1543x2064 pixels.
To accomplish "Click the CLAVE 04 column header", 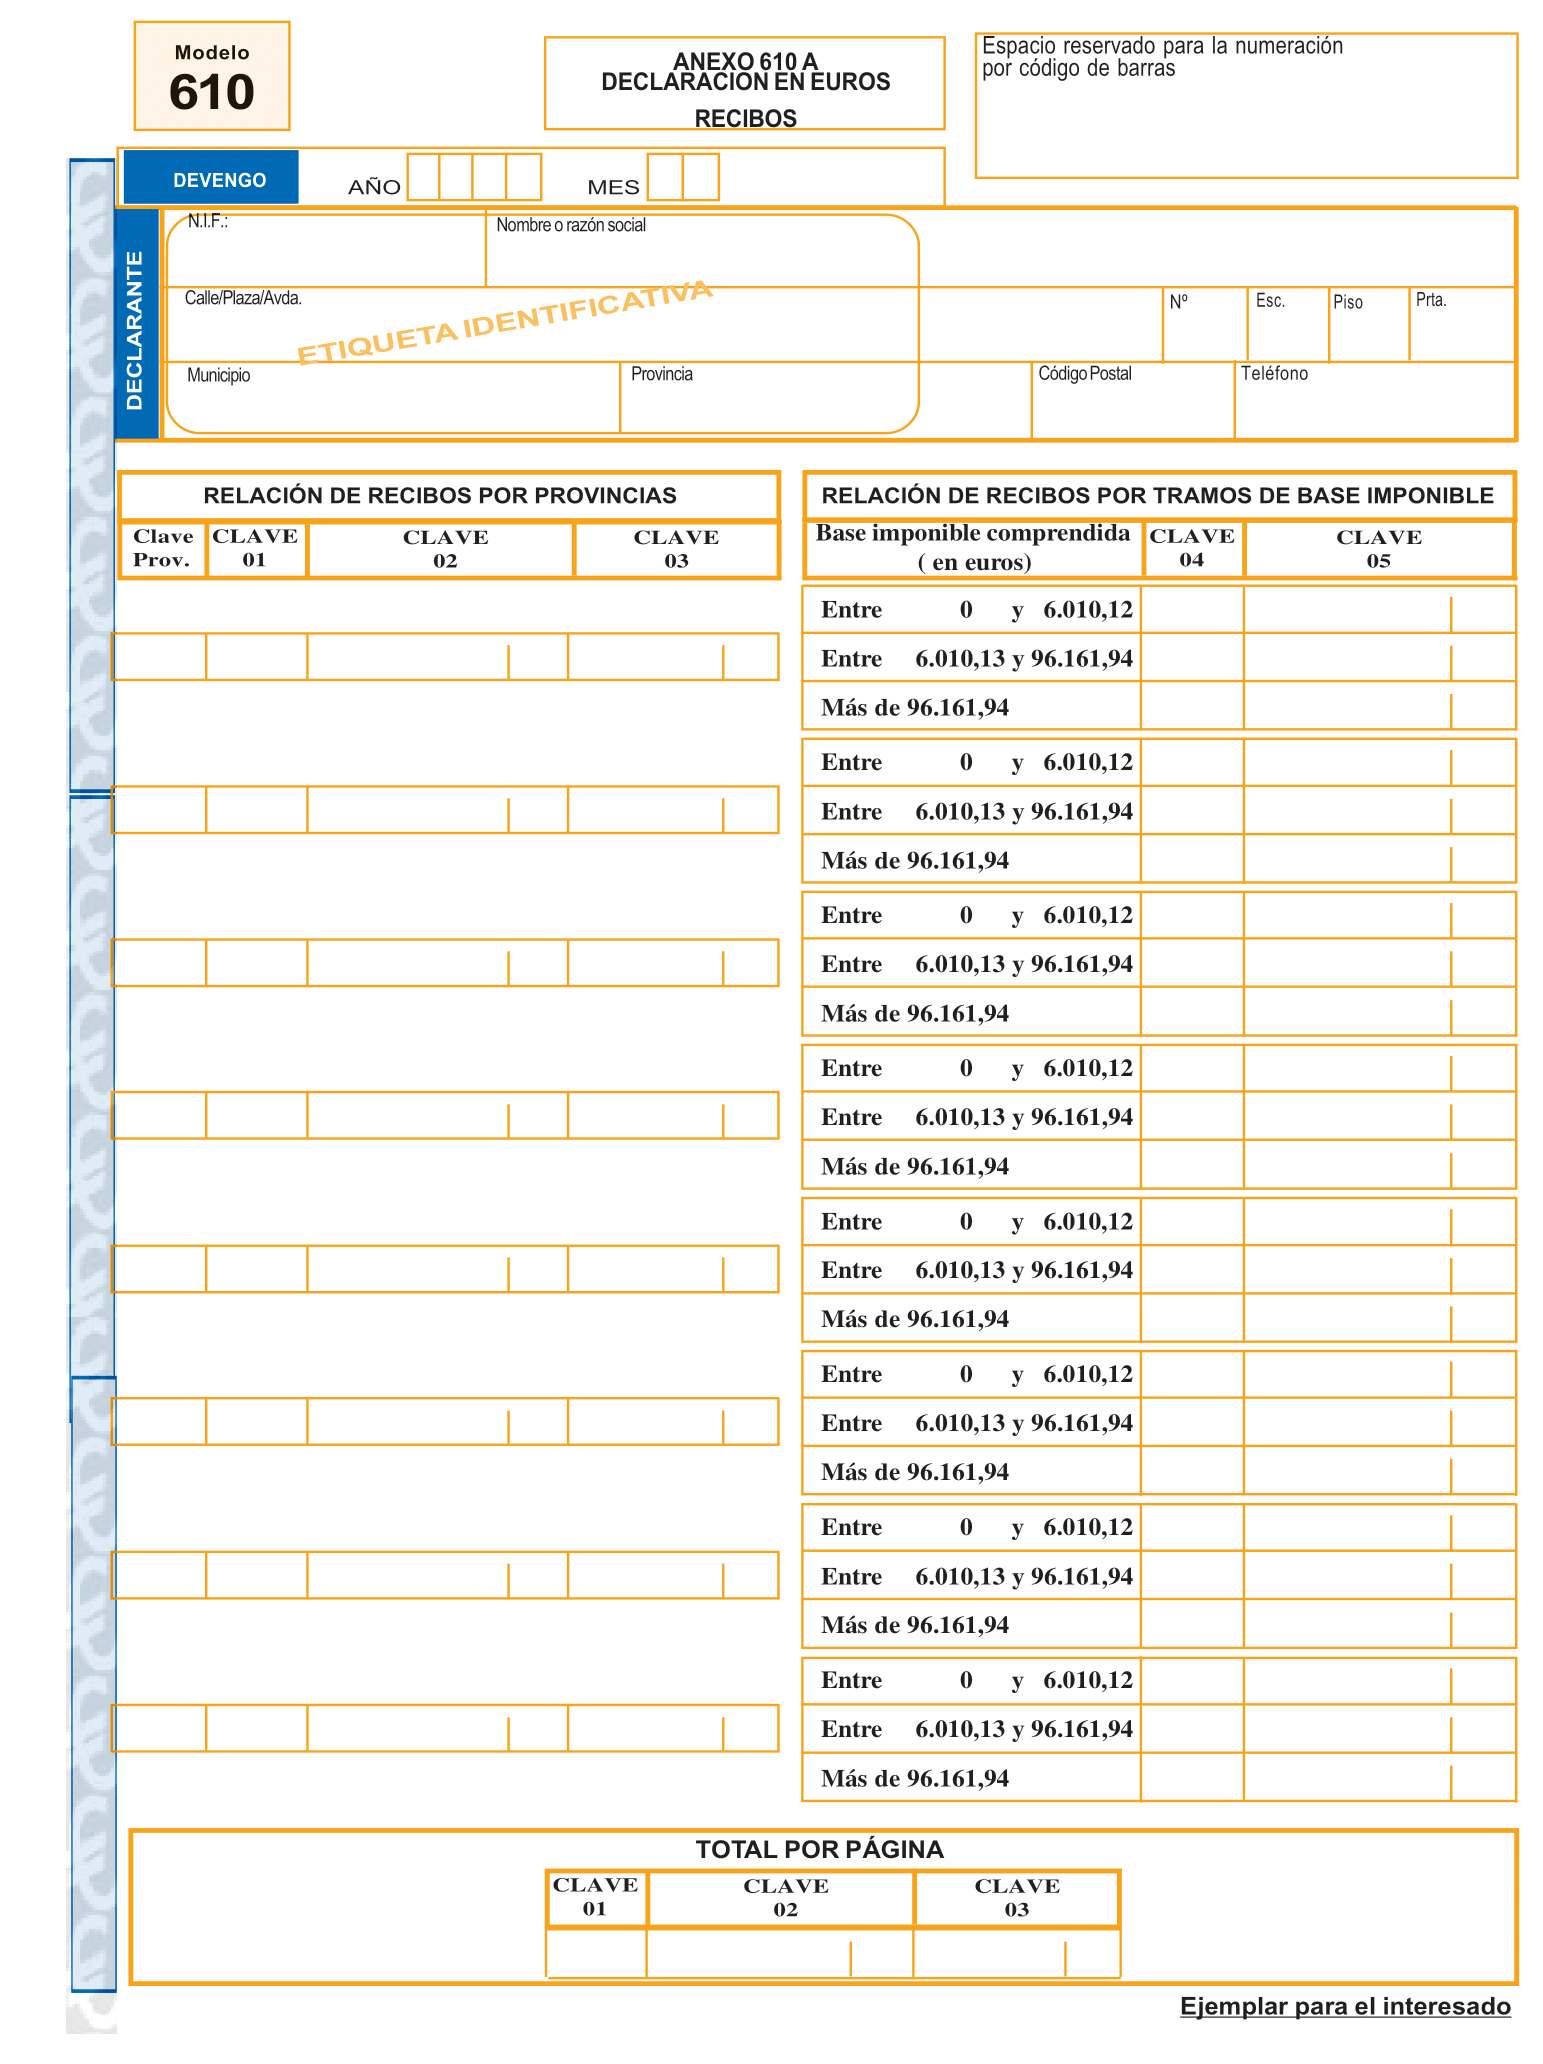I will pyautogui.click(x=1193, y=548).
